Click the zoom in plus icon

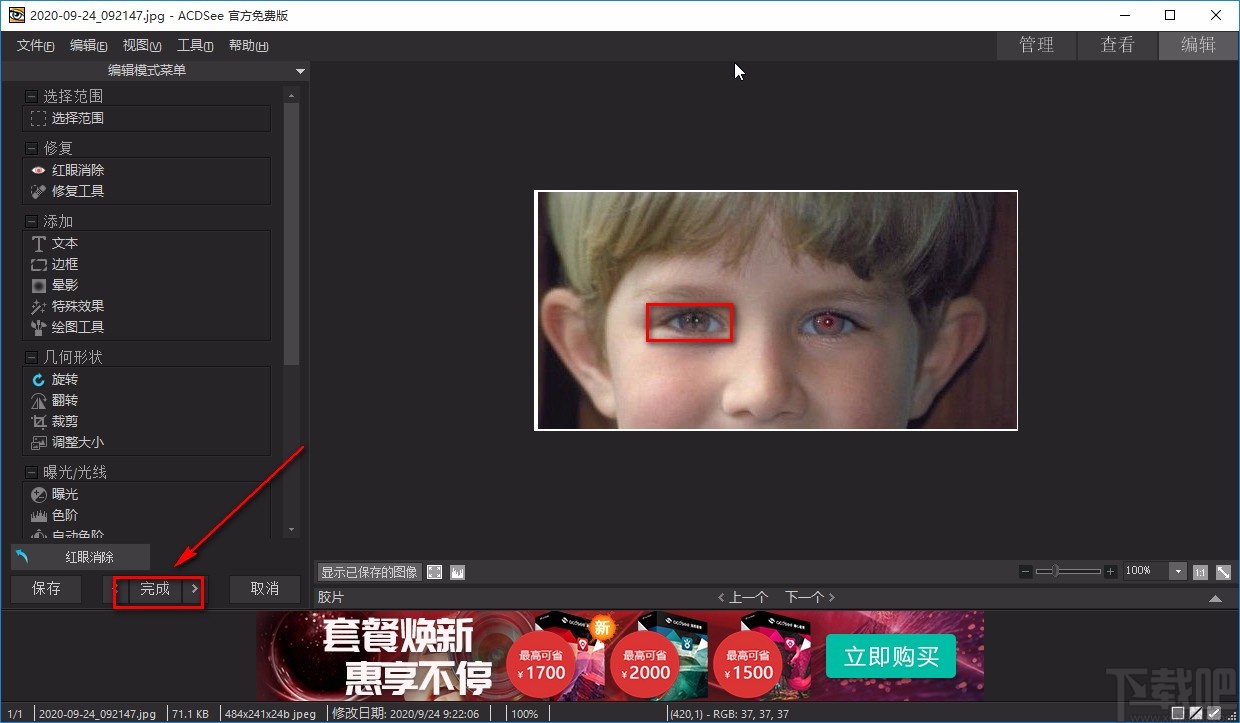click(x=1111, y=571)
